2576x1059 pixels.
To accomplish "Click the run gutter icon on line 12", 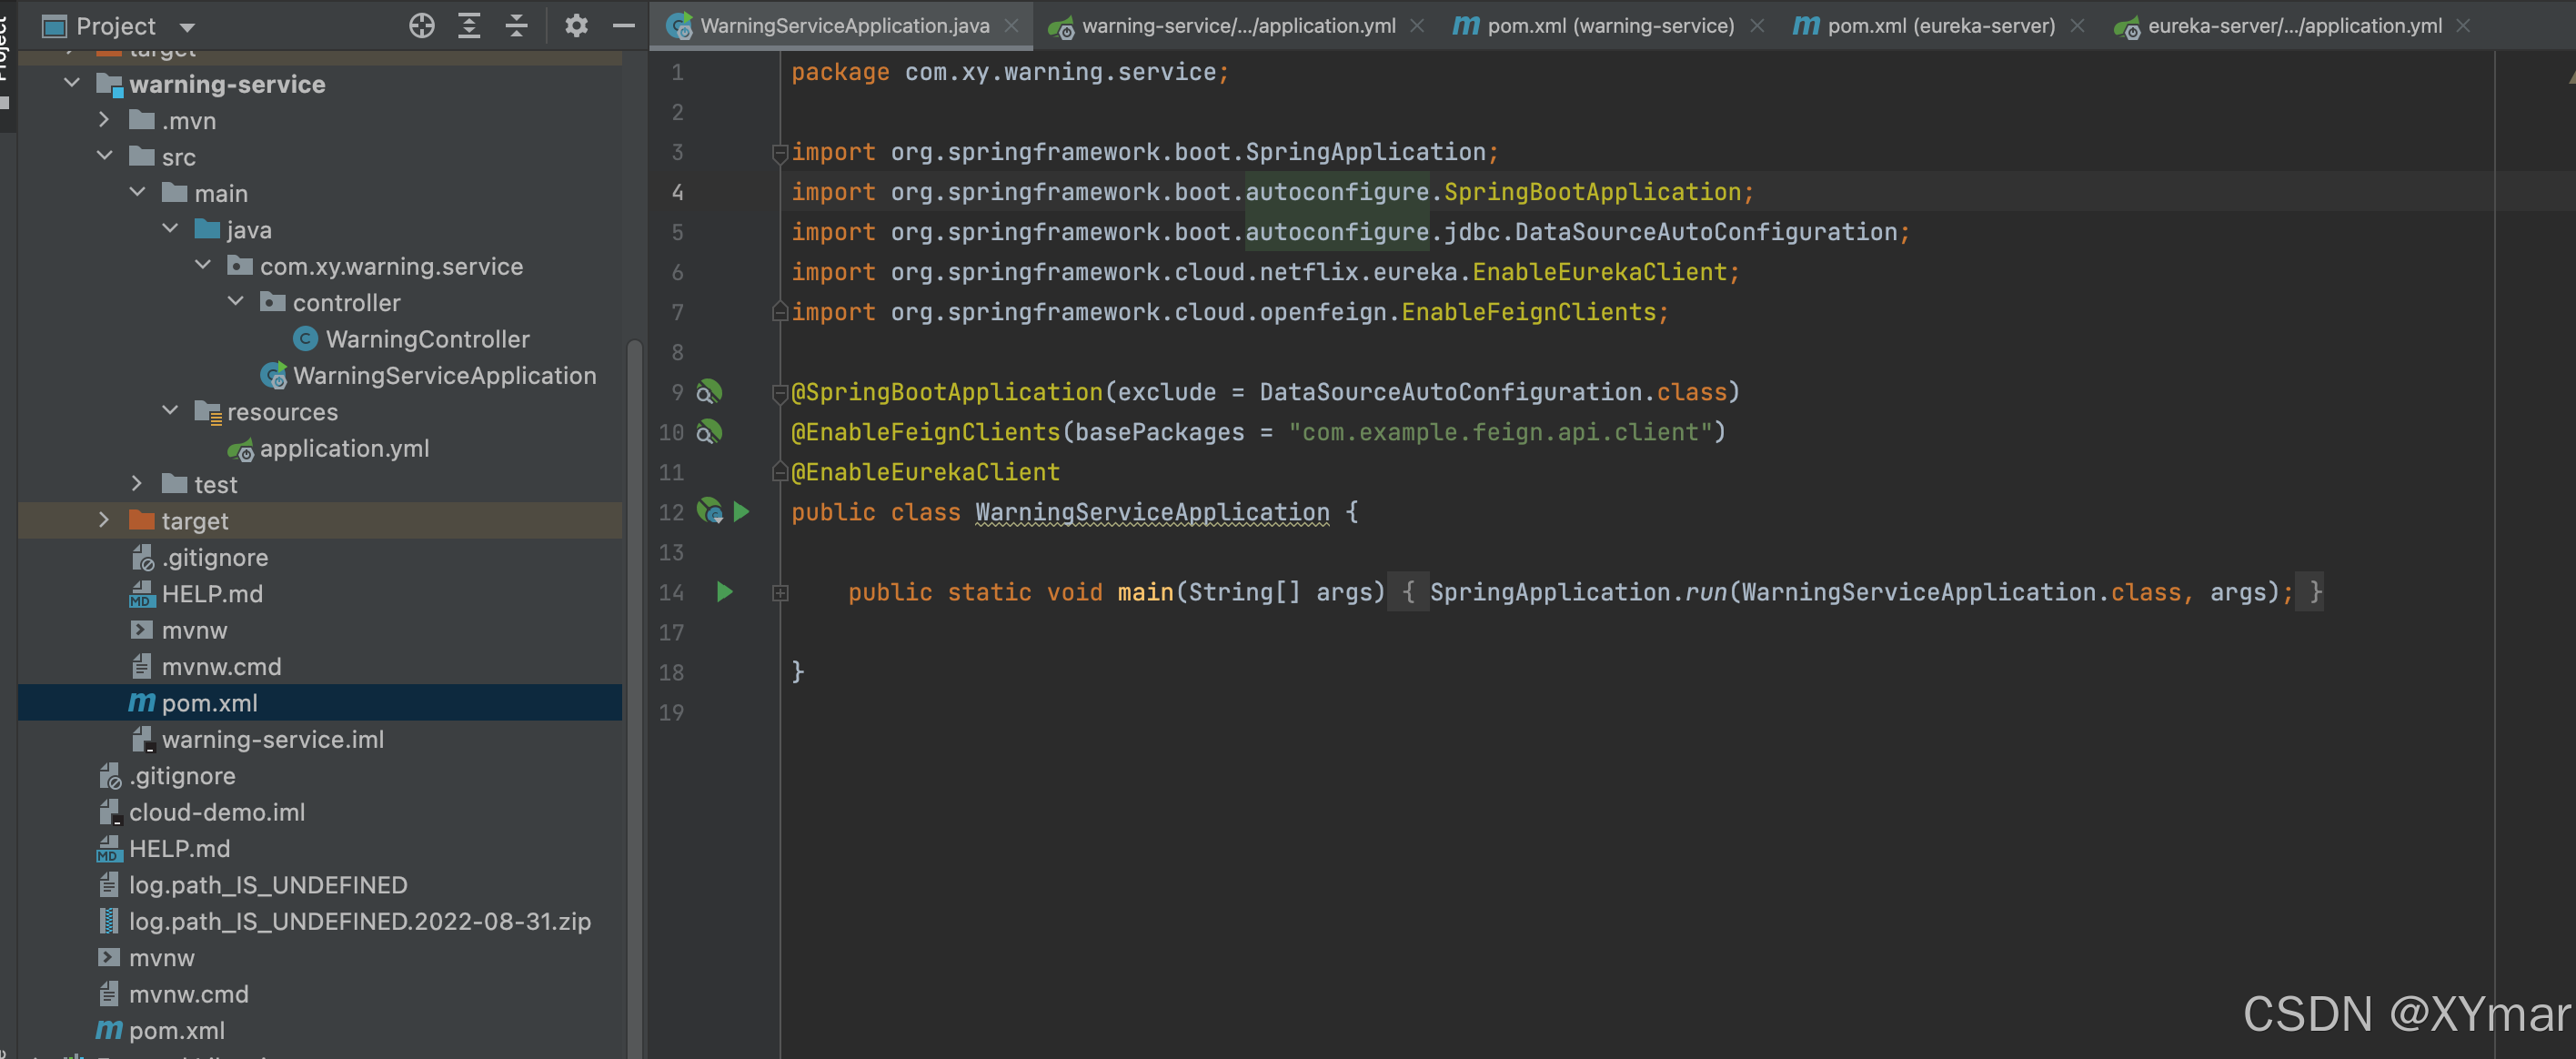I will 741,512.
